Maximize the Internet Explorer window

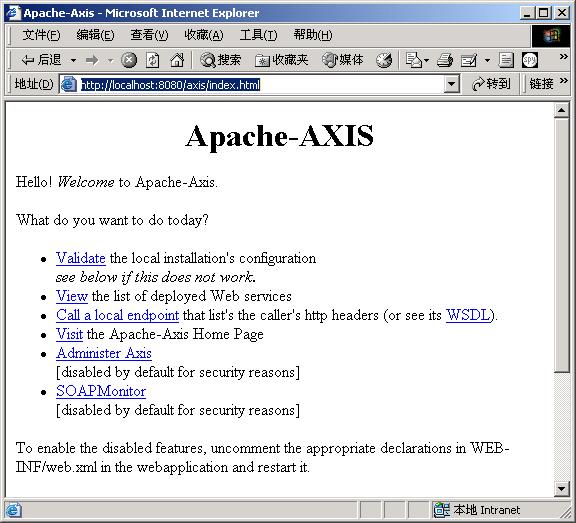point(544,13)
